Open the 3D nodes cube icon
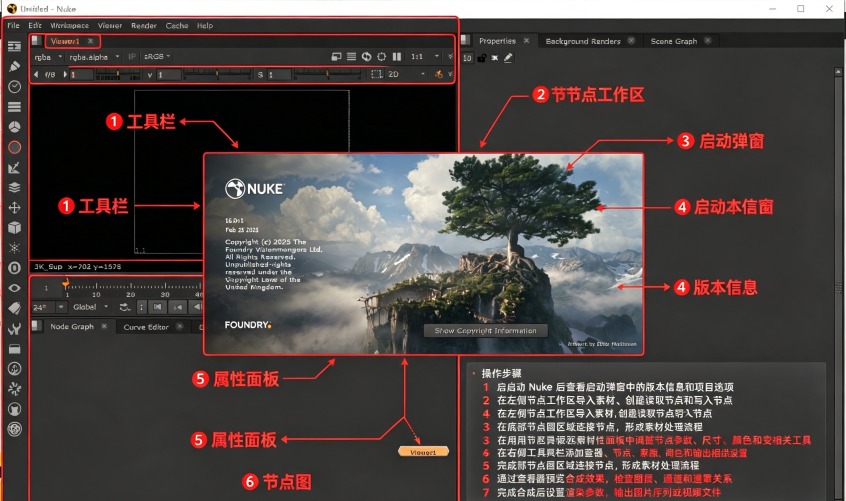The width and height of the screenshot is (846, 501). 15,228
